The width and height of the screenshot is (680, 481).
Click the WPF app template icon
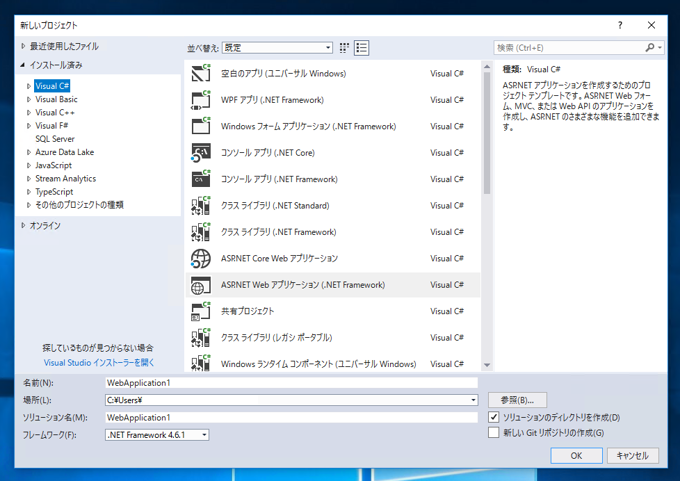(201, 99)
